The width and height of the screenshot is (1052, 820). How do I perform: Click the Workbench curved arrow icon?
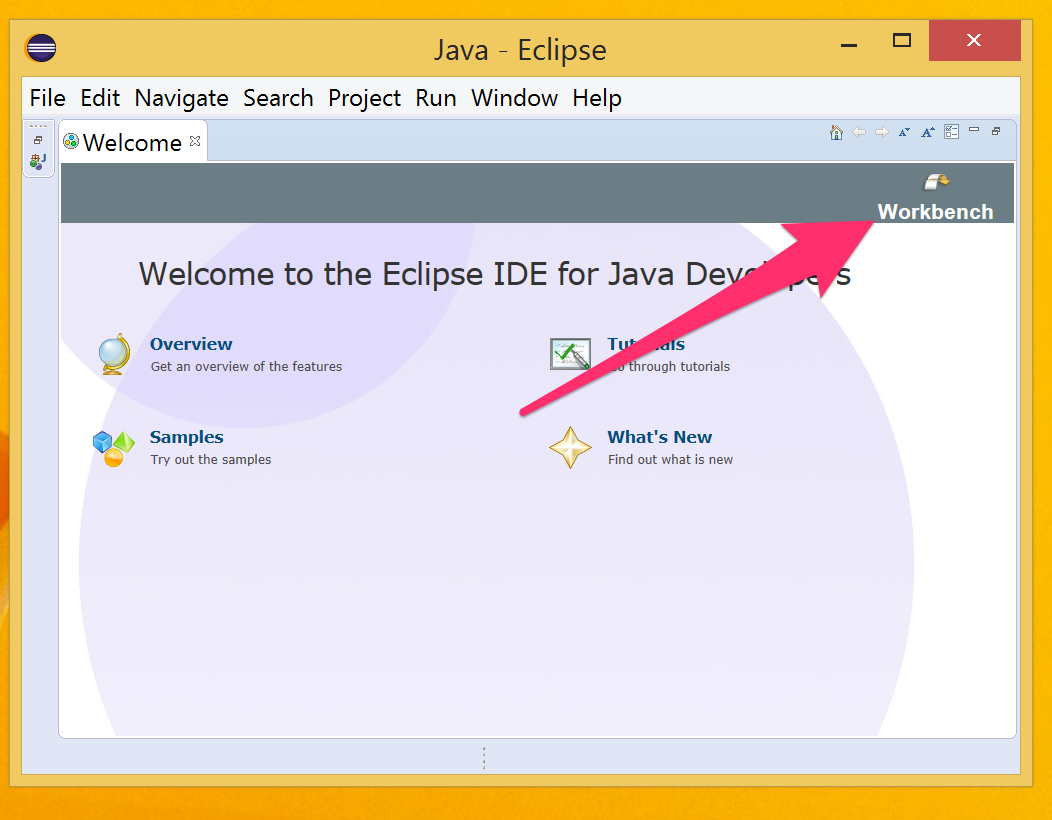coord(935,182)
